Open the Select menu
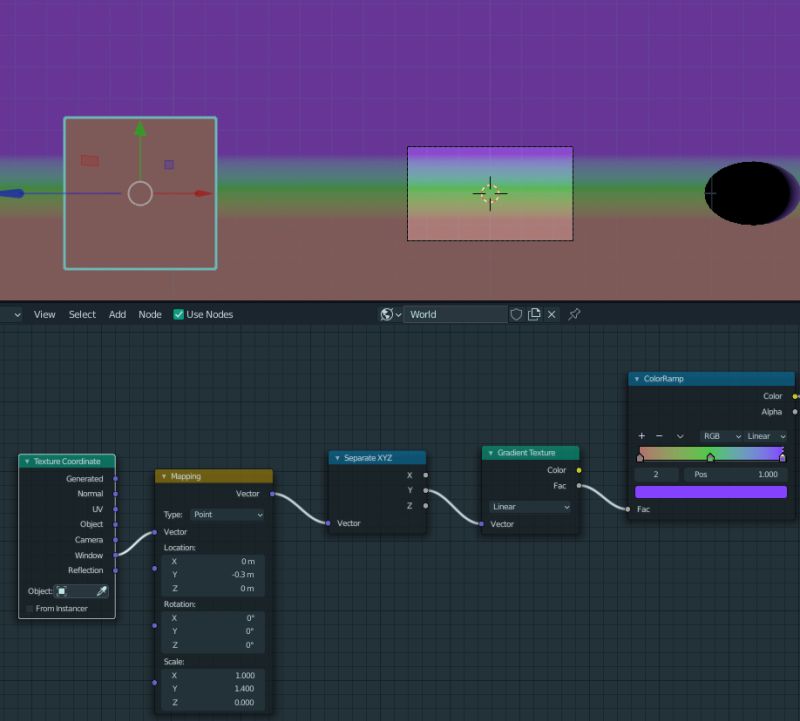800x721 pixels. point(82,314)
